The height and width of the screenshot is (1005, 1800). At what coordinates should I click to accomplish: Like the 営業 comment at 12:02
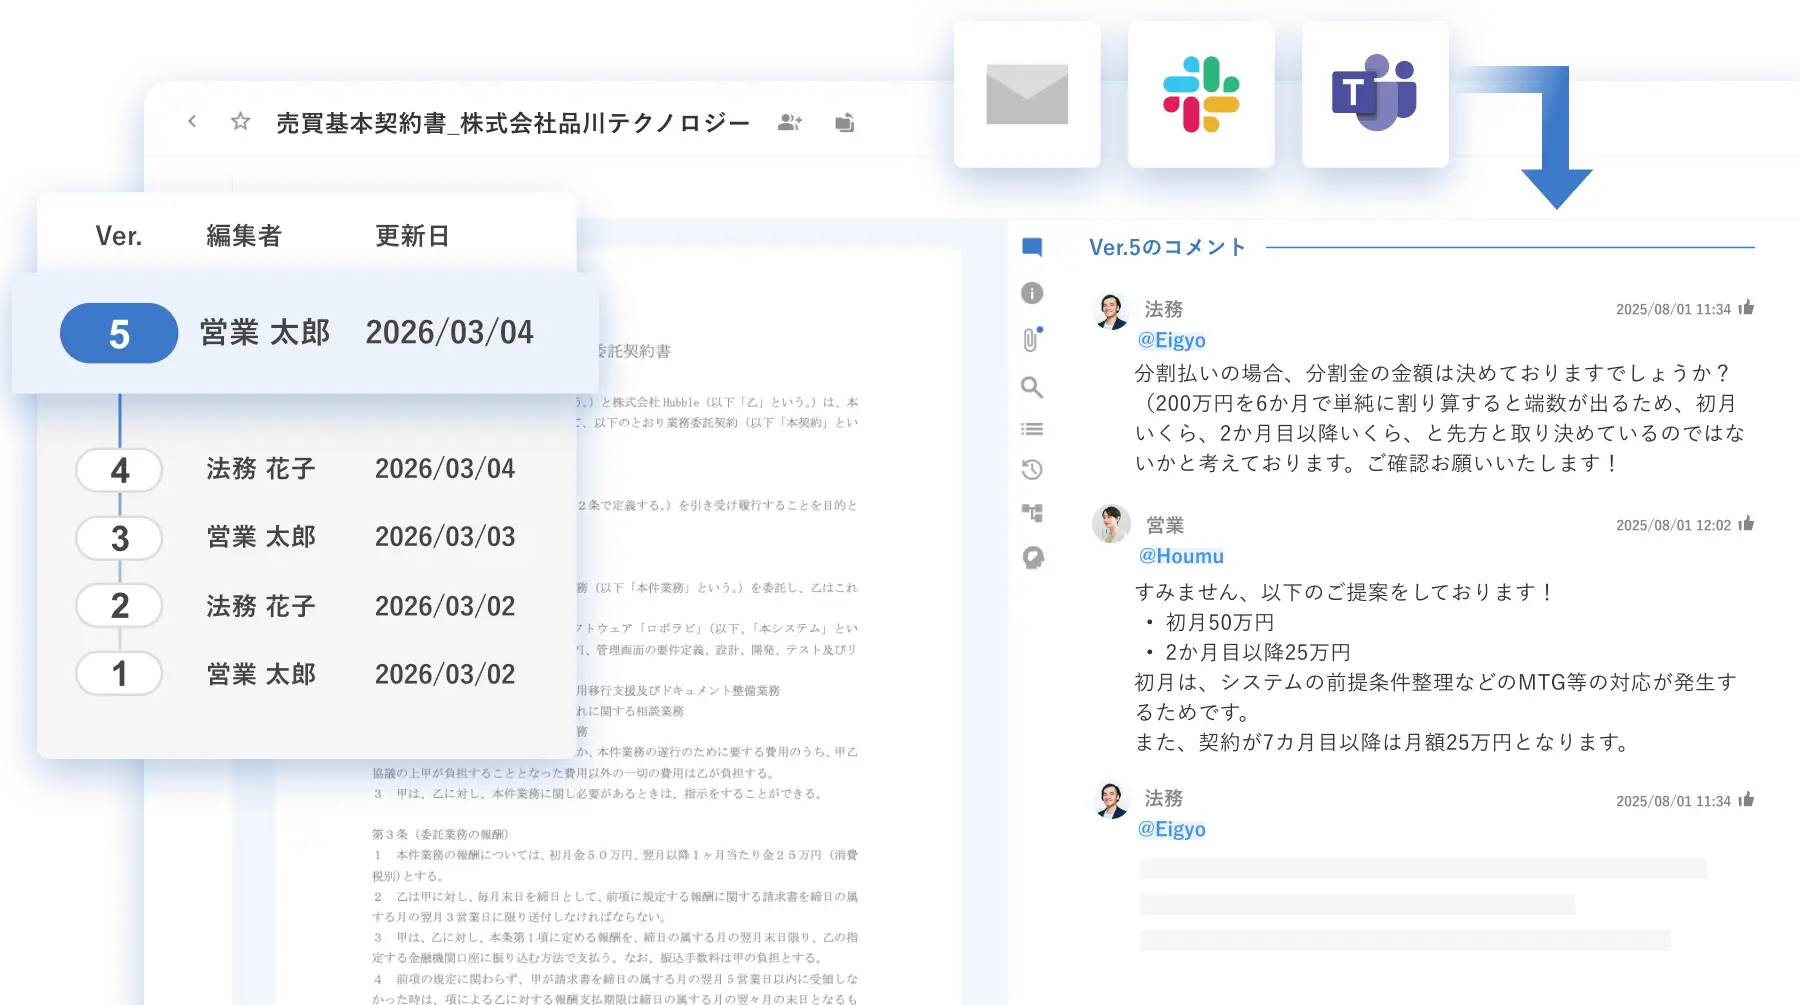(x=1746, y=524)
